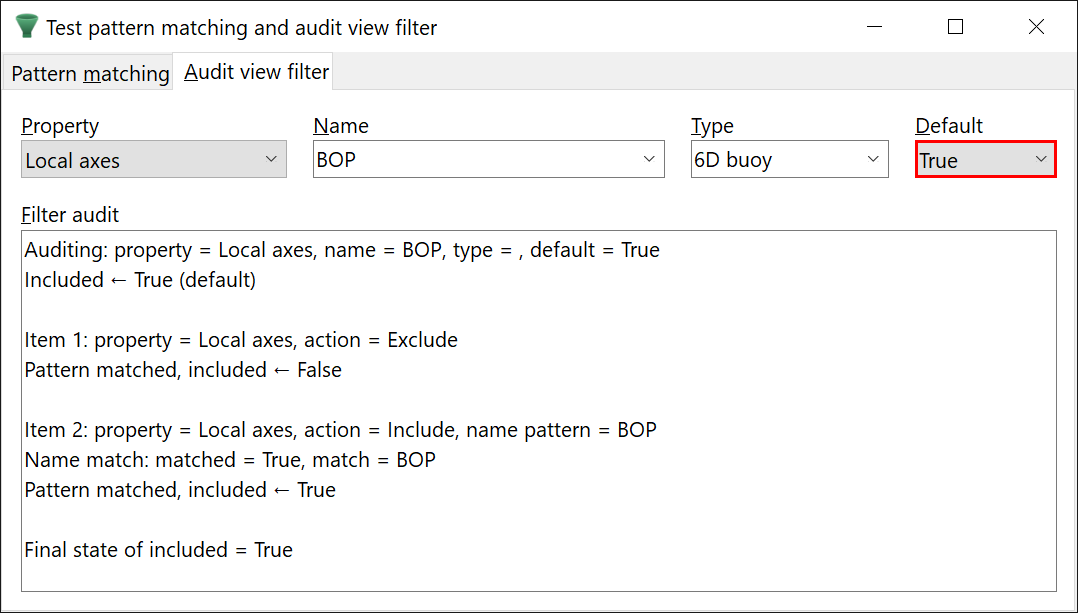Click the 'Auditing: property' first audit line
Viewport: 1078px width, 613px height.
[x=342, y=250]
